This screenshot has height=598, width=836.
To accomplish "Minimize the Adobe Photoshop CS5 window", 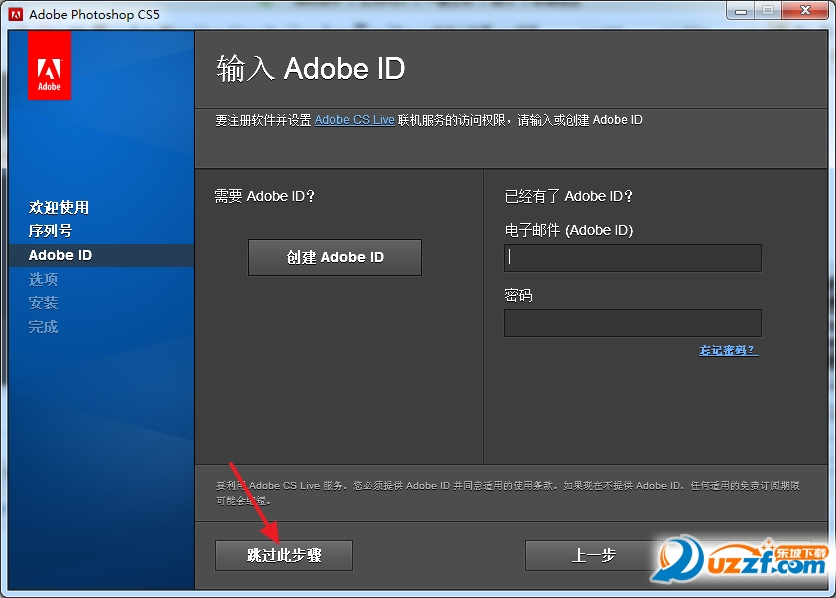I will tap(741, 11).
